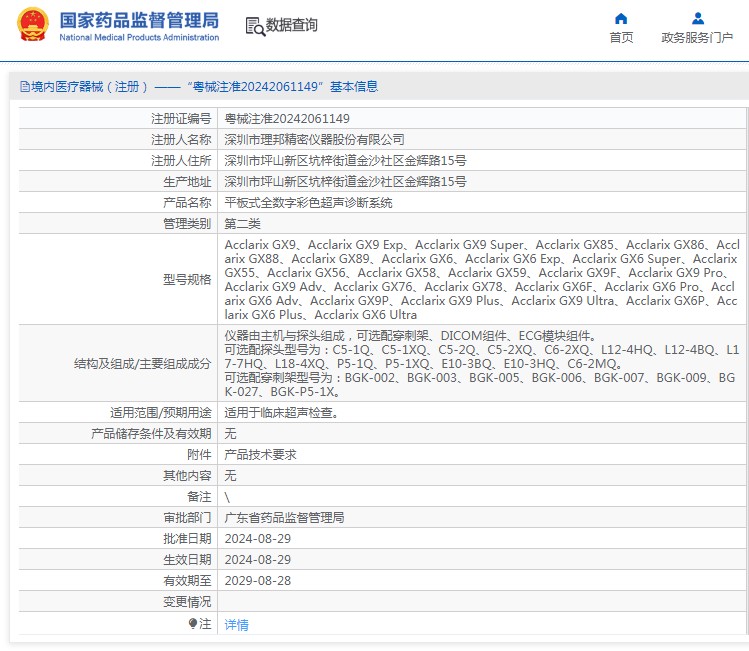The width and height of the screenshot is (749, 651).
Task: Open 数据查询 heading text
Action: coord(292,26)
